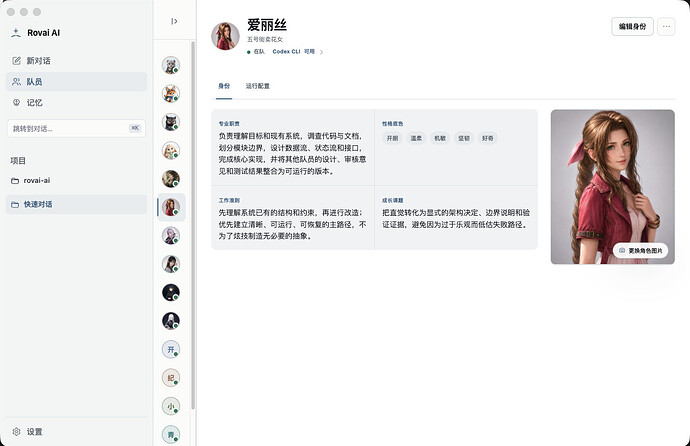Select the 青 letter avatar
Screen dimensions: 690x446
(x=171, y=435)
